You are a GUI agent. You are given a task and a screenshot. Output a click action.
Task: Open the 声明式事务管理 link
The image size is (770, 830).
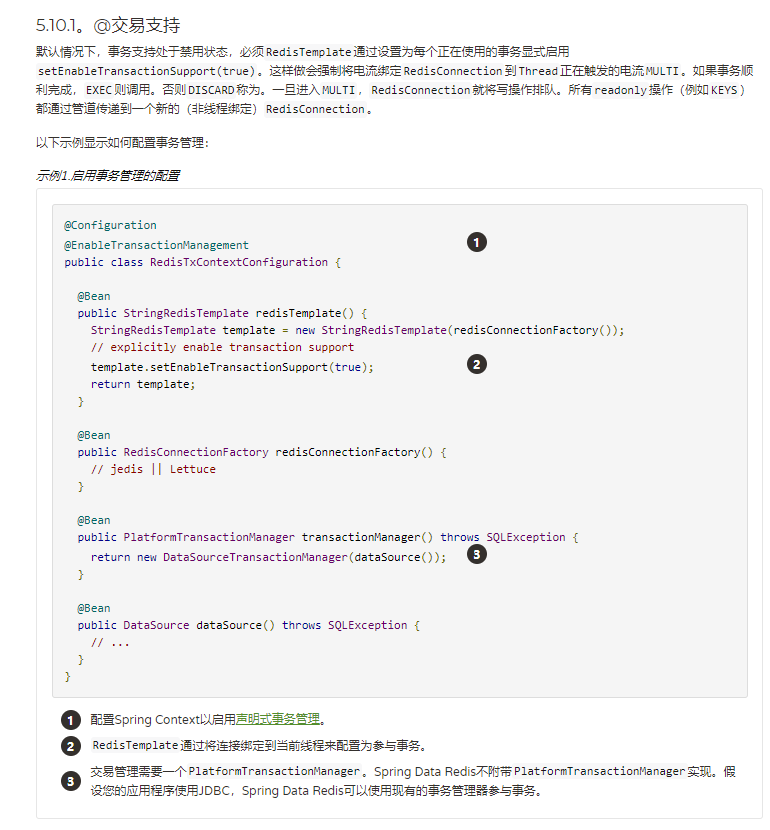[278, 719]
